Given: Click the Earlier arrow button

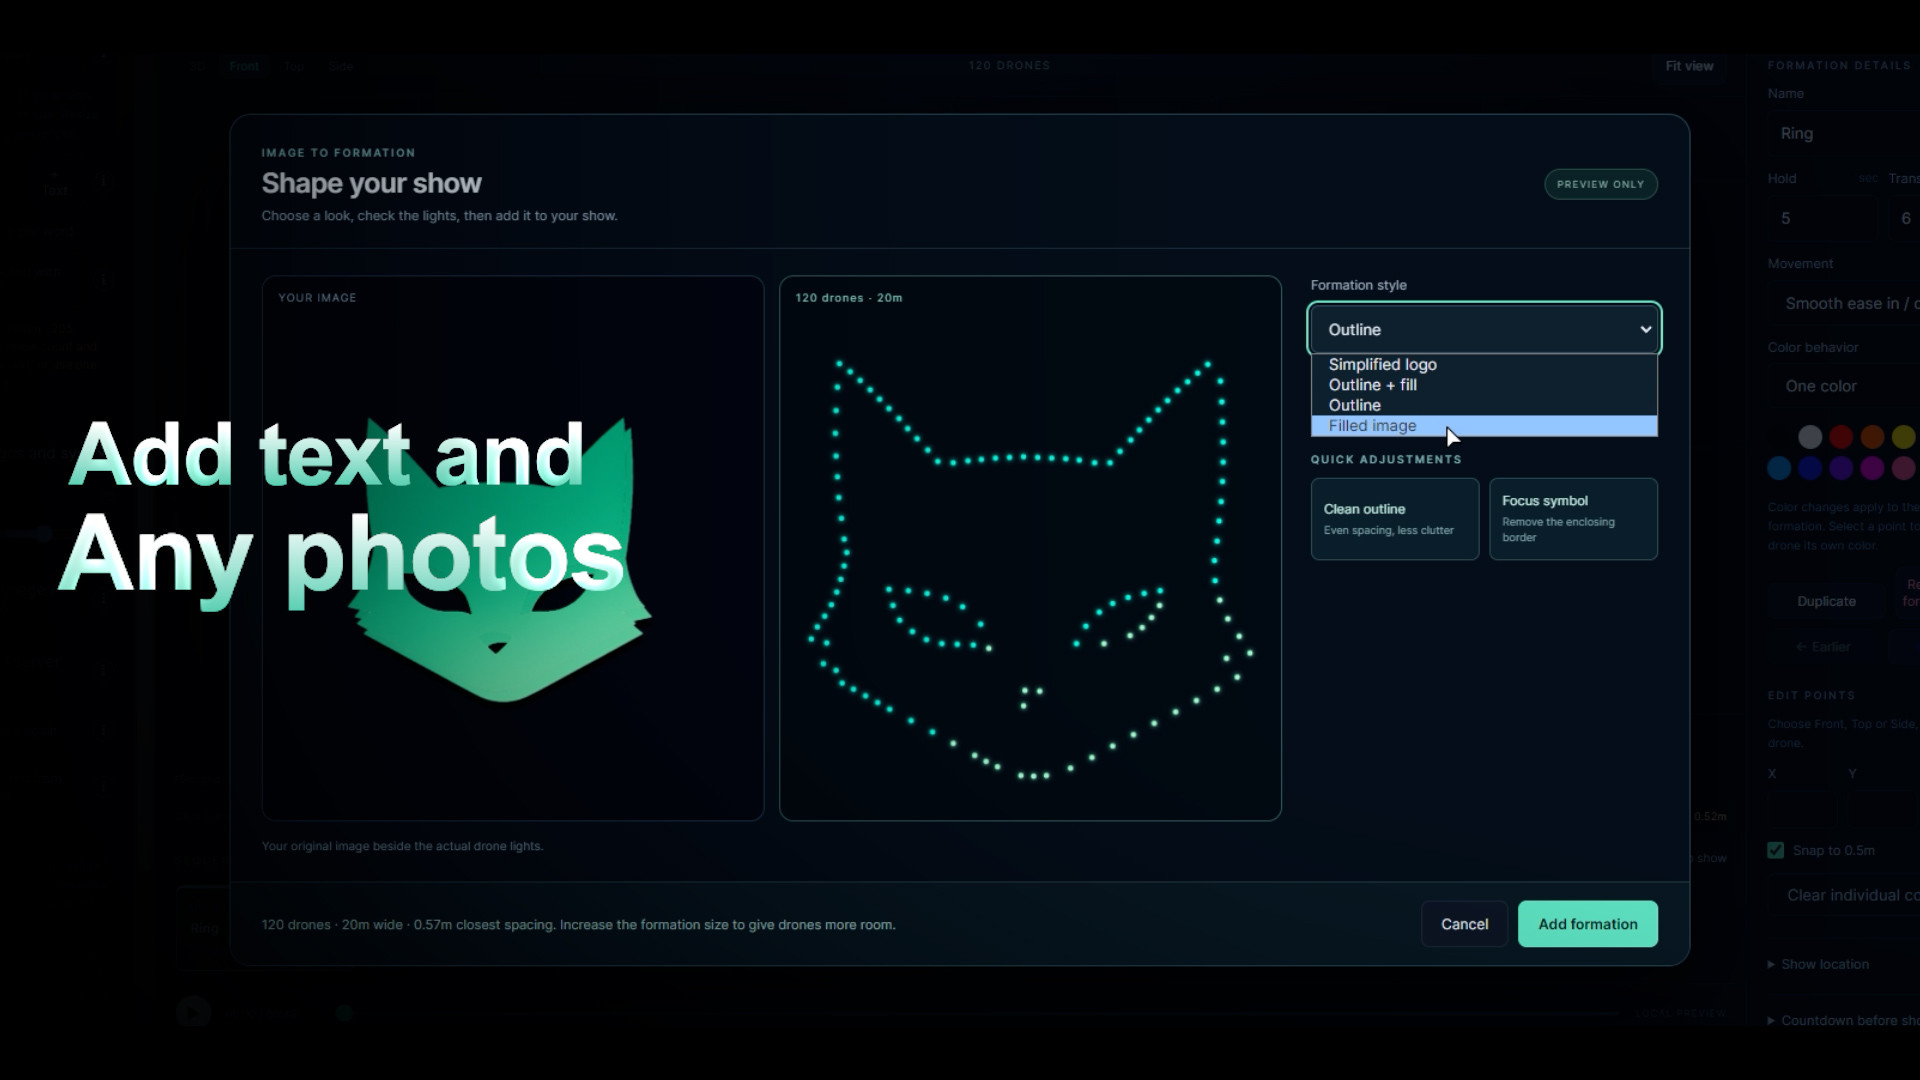Looking at the screenshot, I should click(1823, 647).
